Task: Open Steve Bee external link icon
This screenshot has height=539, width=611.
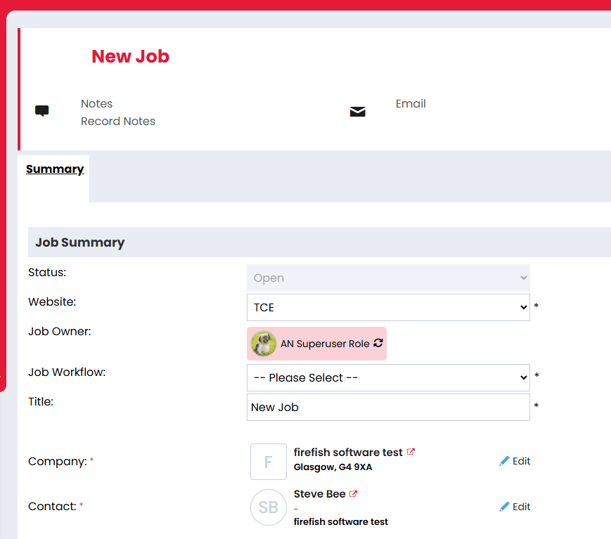Action: [x=353, y=493]
